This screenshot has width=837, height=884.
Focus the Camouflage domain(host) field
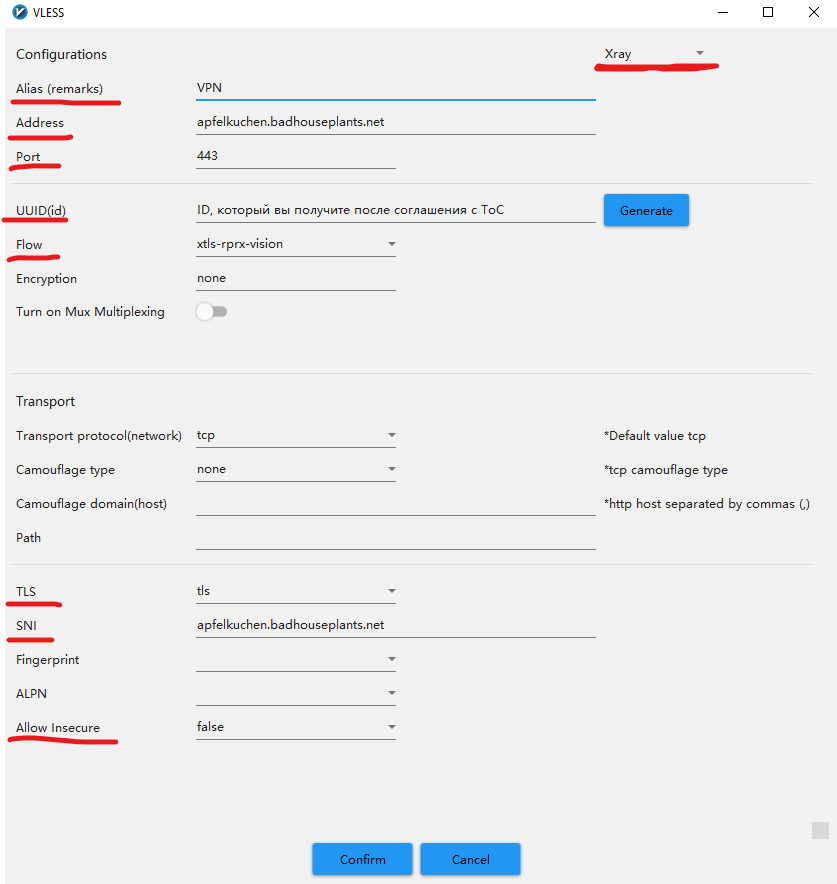pos(395,504)
